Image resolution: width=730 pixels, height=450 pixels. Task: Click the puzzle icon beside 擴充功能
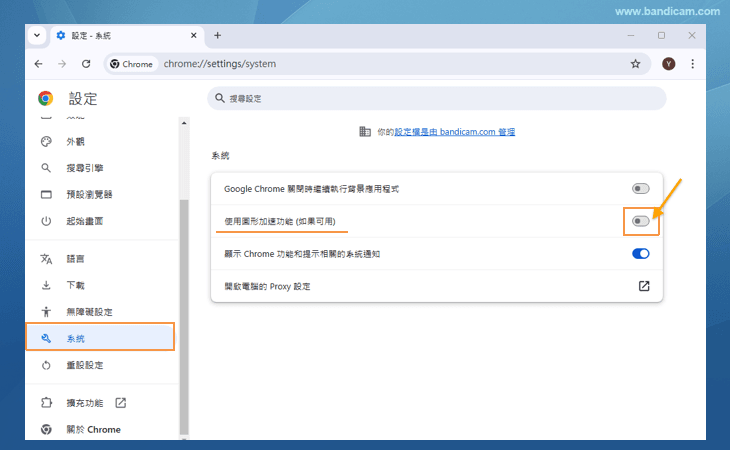pyautogui.click(x=46, y=403)
